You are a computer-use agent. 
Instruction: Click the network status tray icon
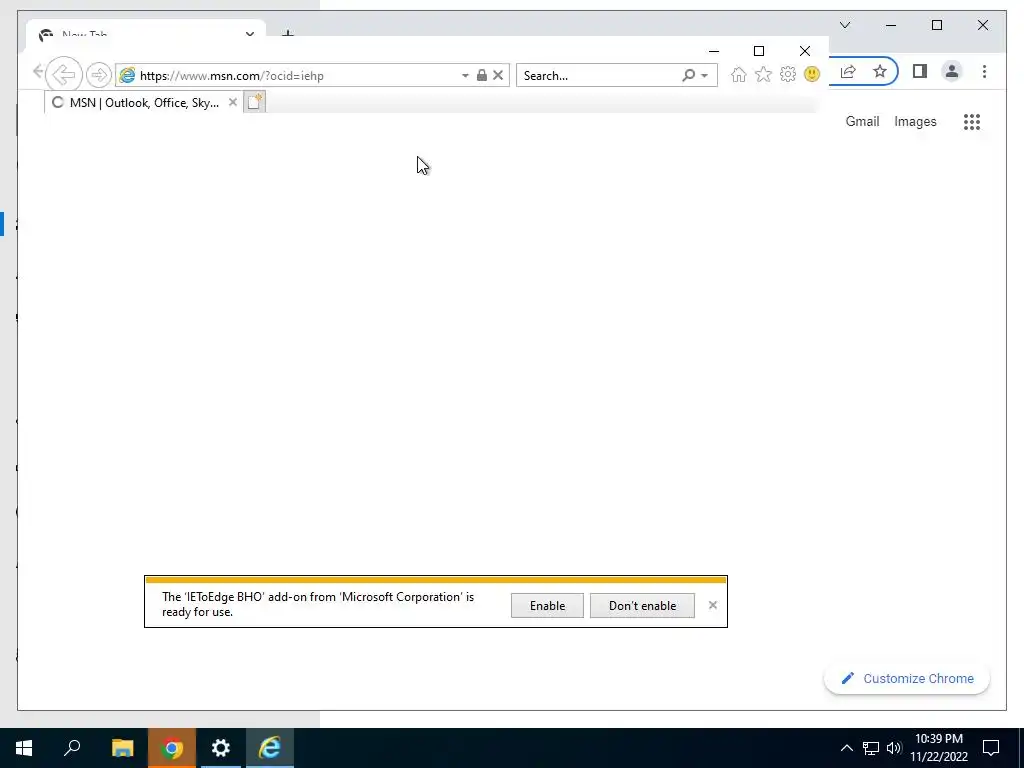click(x=871, y=748)
